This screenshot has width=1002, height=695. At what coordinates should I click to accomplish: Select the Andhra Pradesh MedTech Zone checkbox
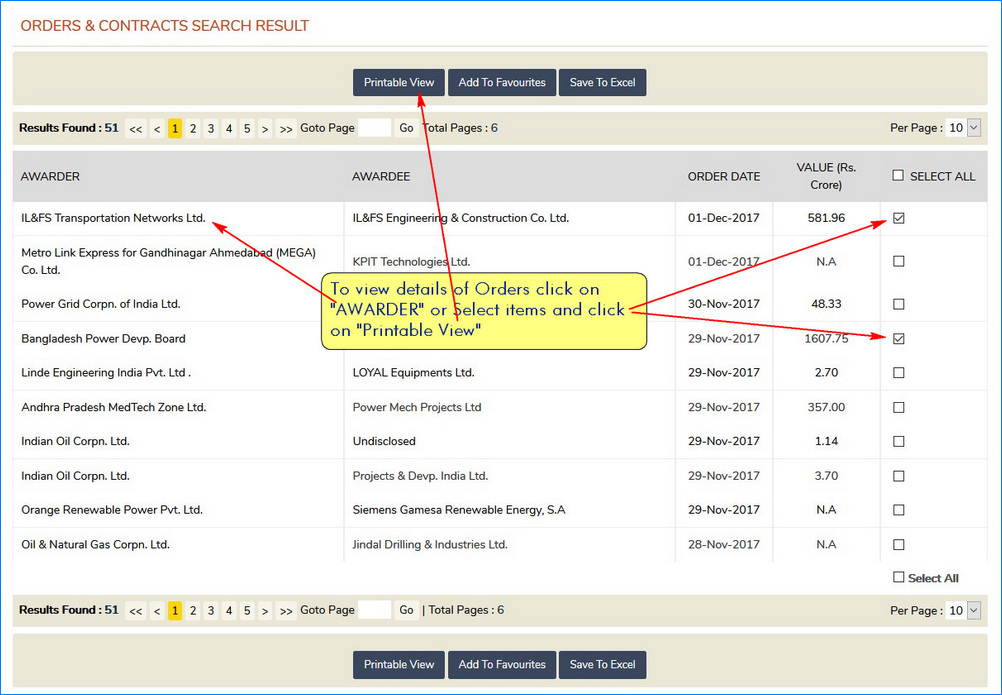(x=898, y=407)
